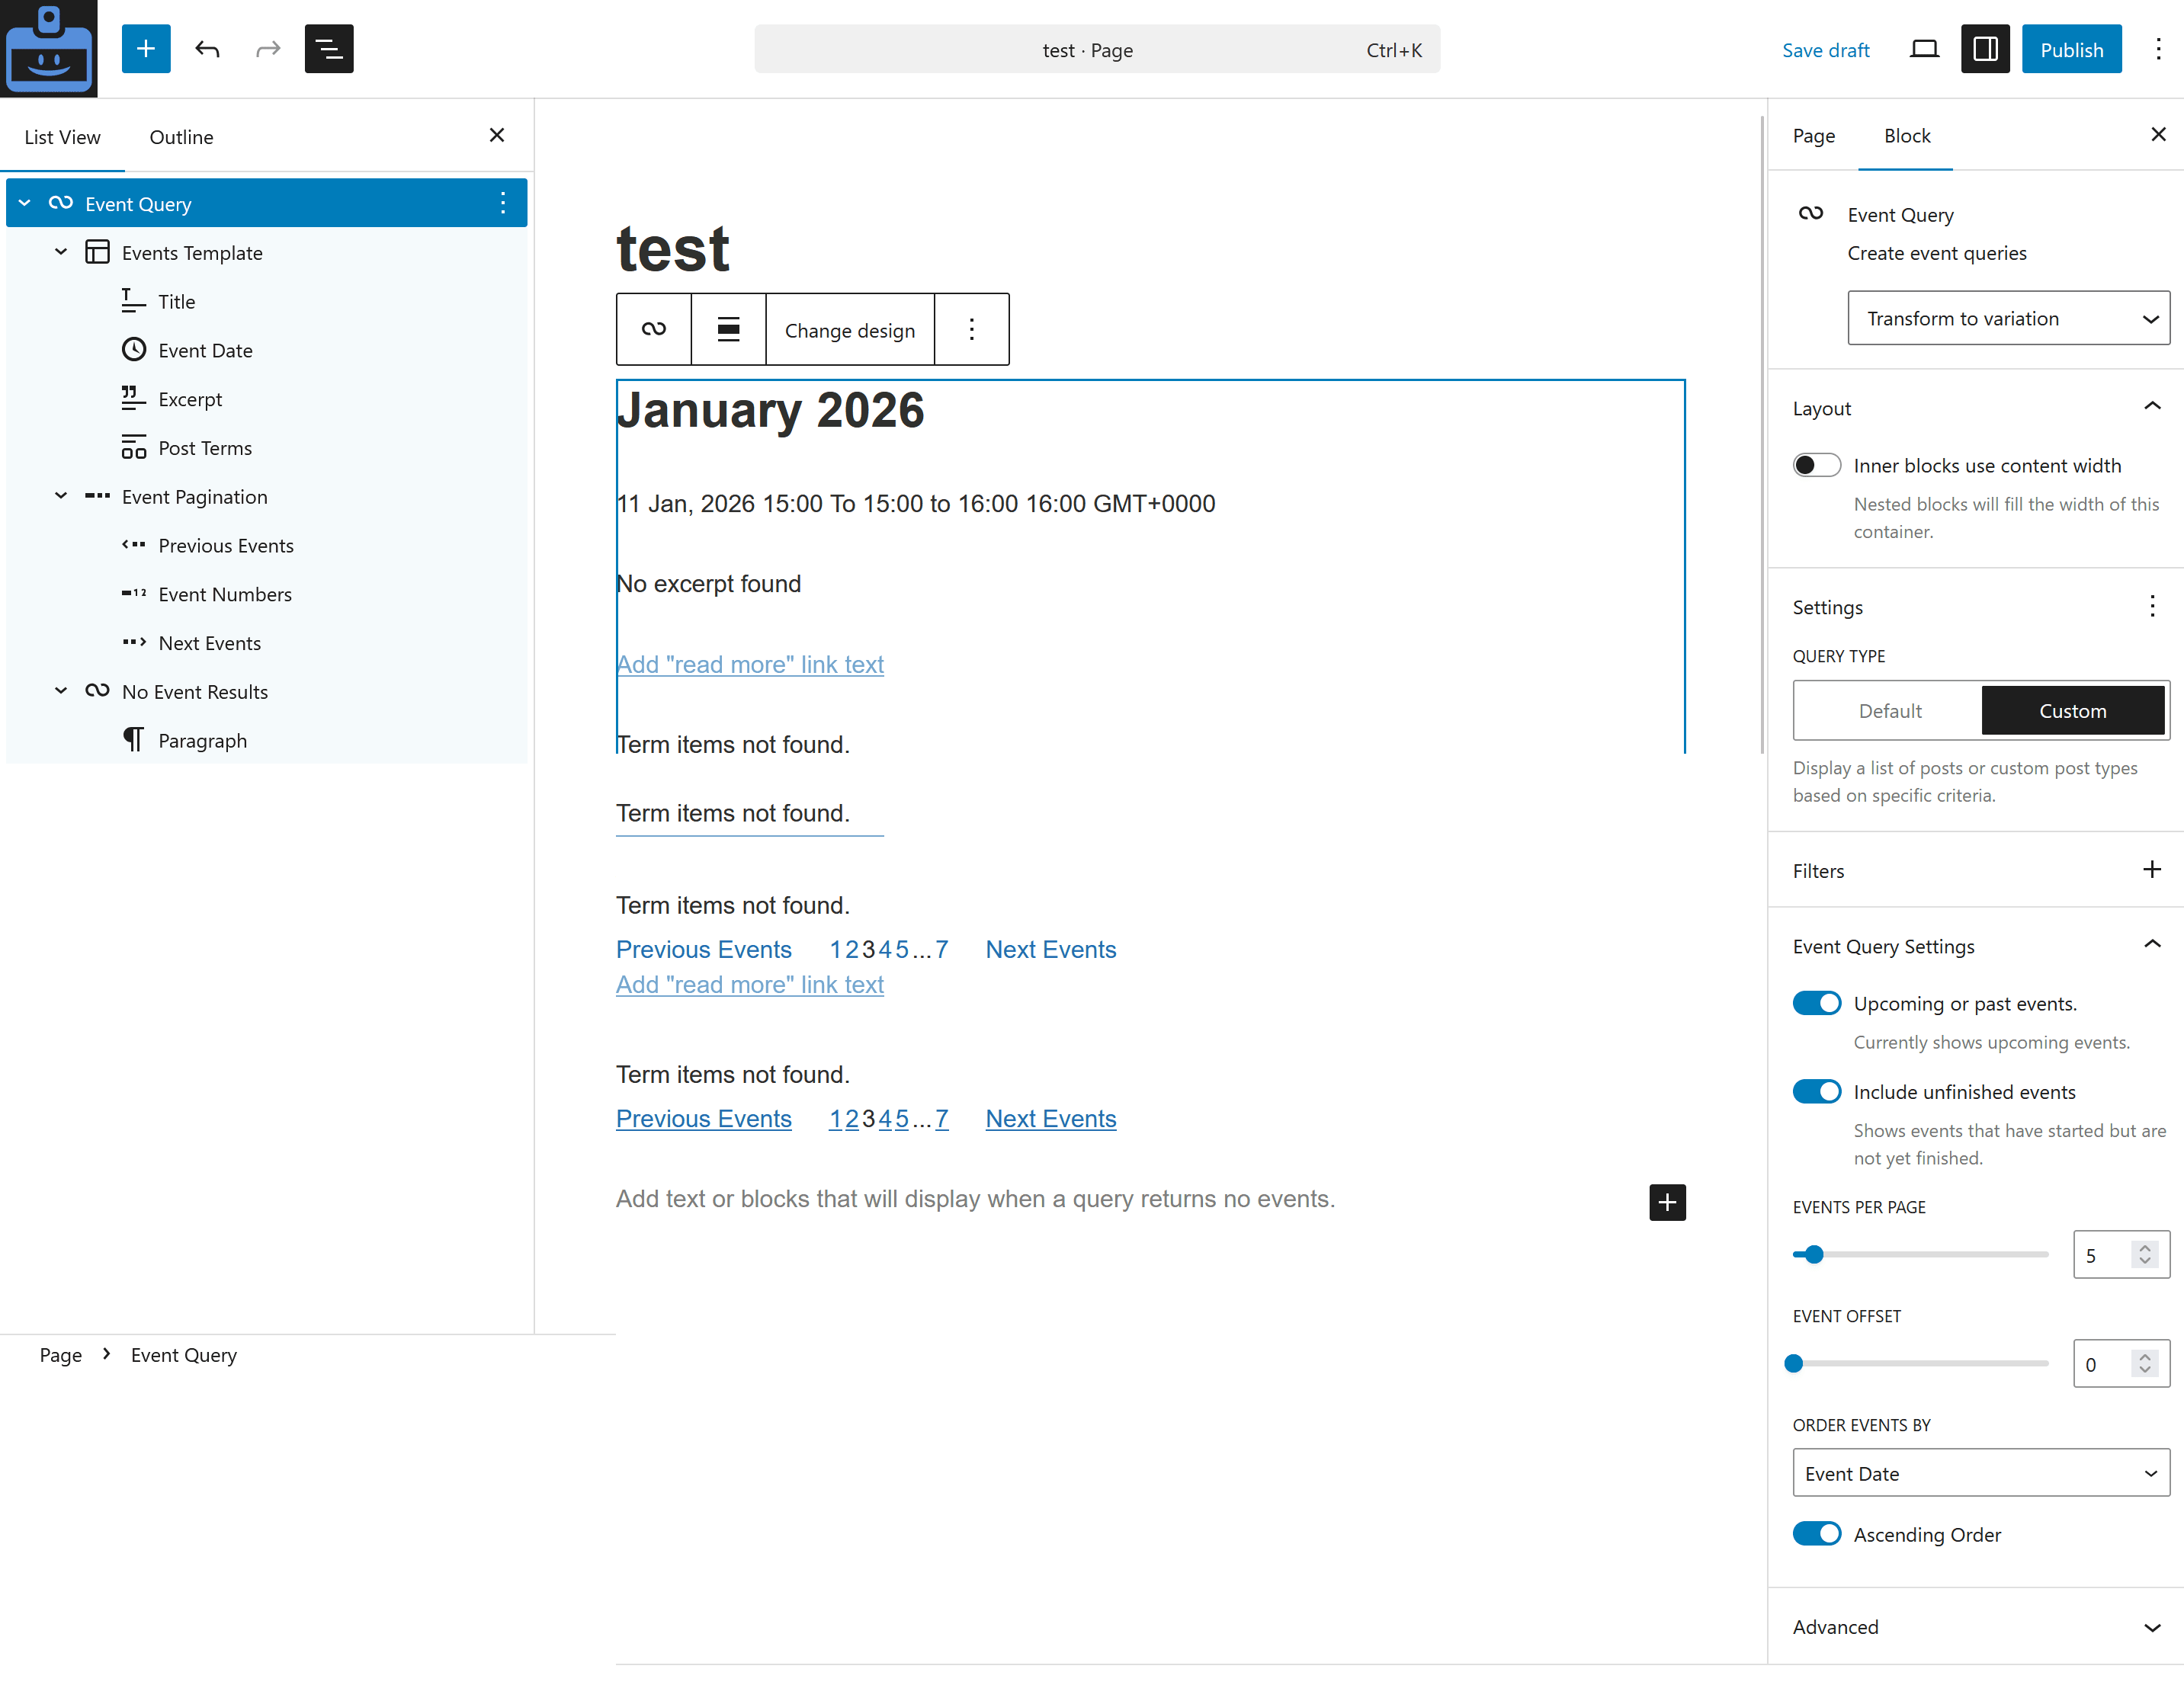This screenshot has width=2184, height=1701.
Task: Open the command palette search bar
Action: click(x=1097, y=50)
